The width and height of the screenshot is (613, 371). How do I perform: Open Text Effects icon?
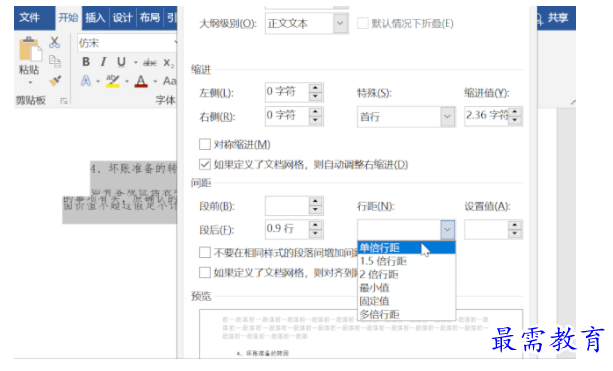pyautogui.click(x=86, y=81)
